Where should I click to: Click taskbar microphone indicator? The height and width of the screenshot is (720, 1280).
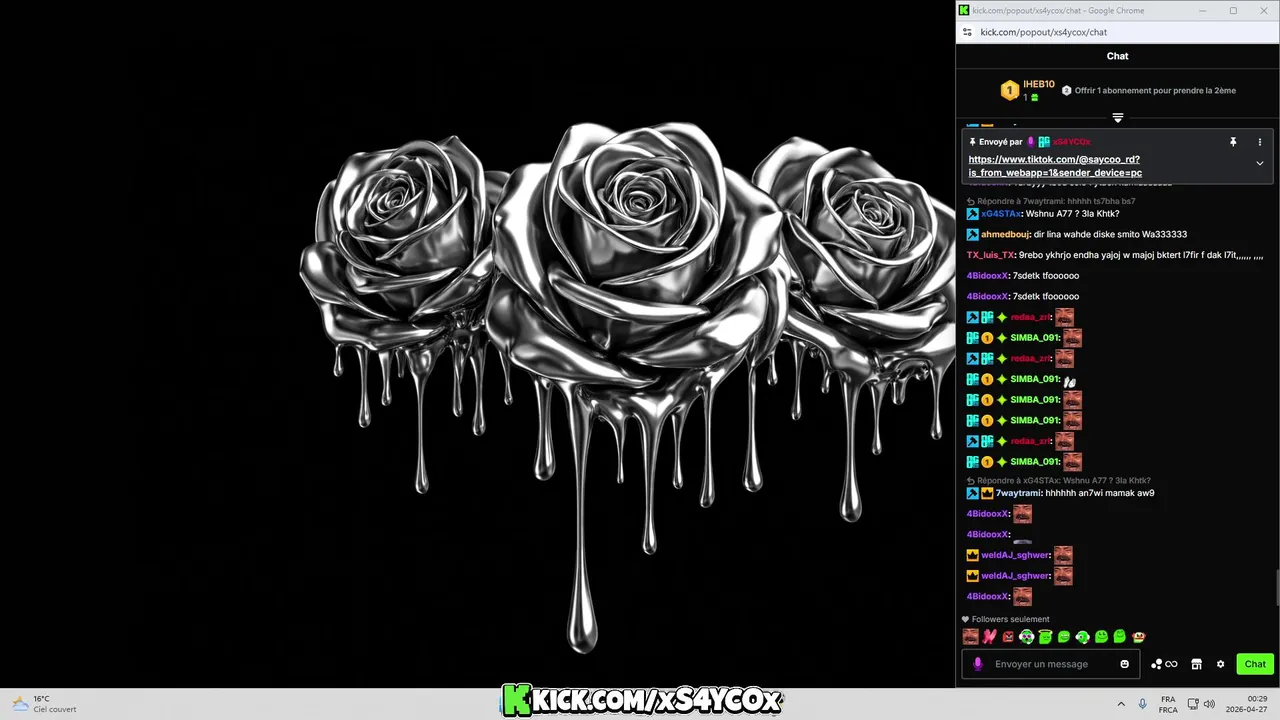(x=1143, y=704)
